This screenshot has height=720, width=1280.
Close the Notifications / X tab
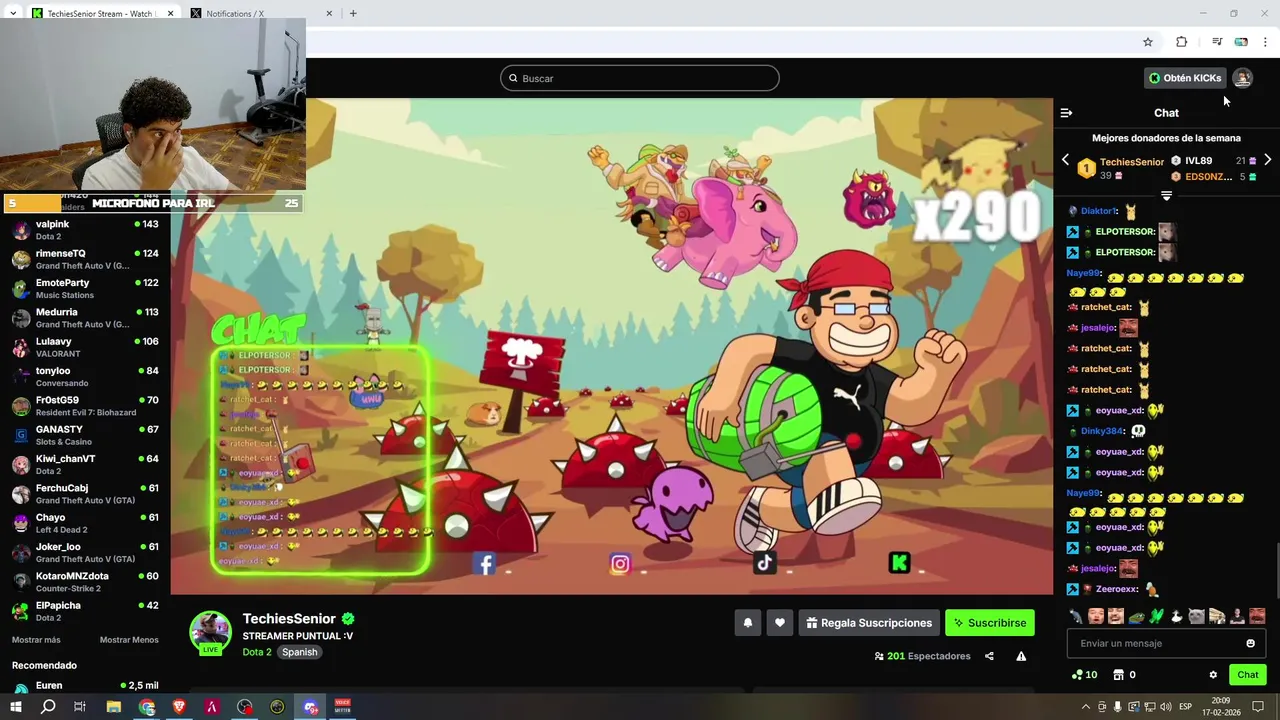pyautogui.click(x=330, y=13)
